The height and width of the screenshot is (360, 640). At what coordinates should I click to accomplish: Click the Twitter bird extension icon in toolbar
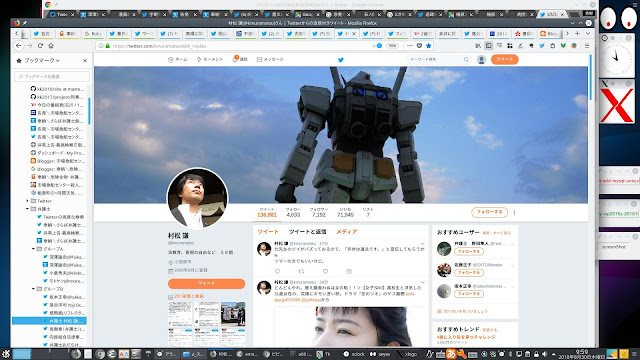tap(542, 46)
